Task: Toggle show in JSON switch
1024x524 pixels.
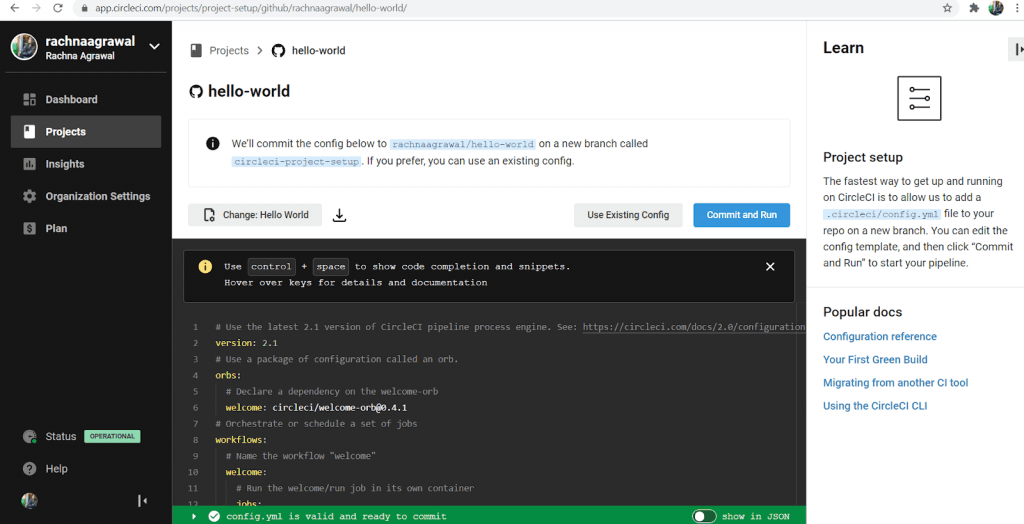Action: click(704, 516)
